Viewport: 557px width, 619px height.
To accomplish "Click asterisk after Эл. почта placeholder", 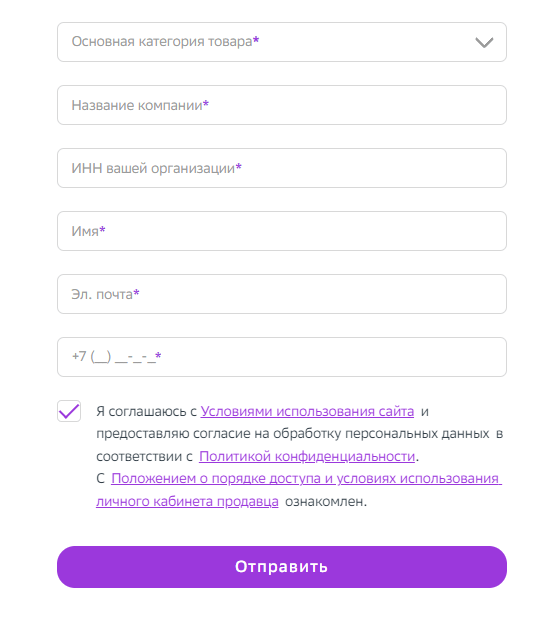I will tap(136, 293).
